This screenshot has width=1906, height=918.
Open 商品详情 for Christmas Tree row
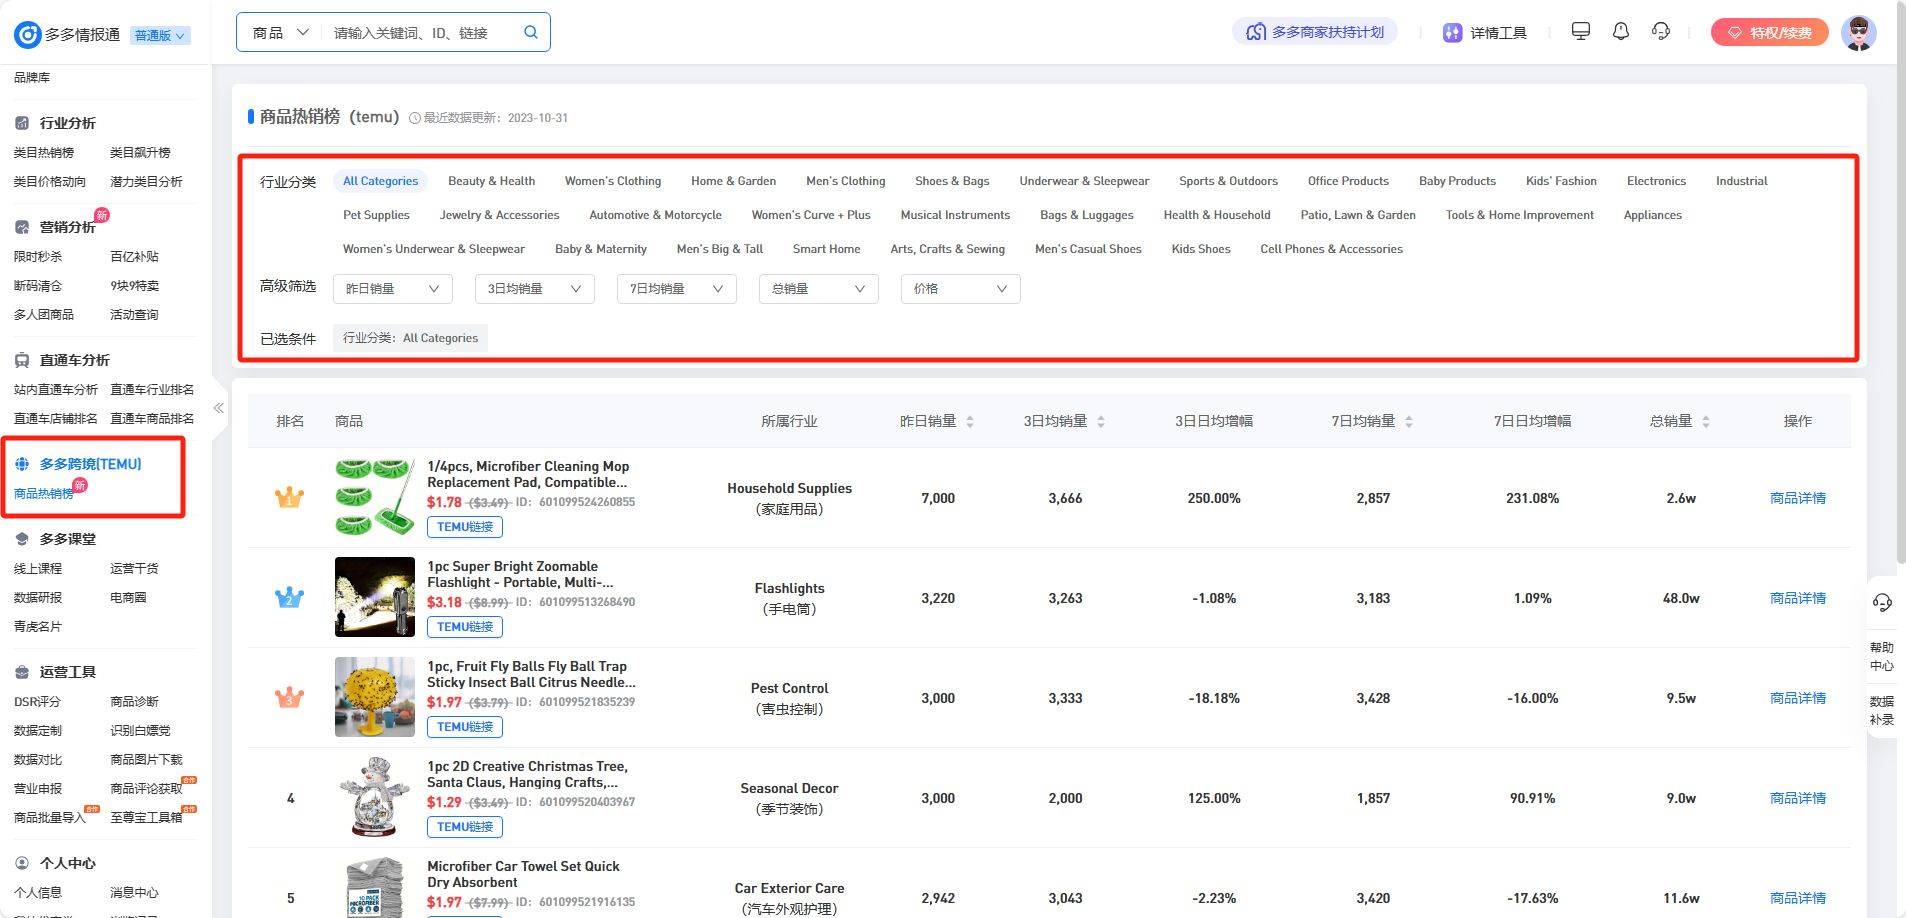tap(1797, 798)
